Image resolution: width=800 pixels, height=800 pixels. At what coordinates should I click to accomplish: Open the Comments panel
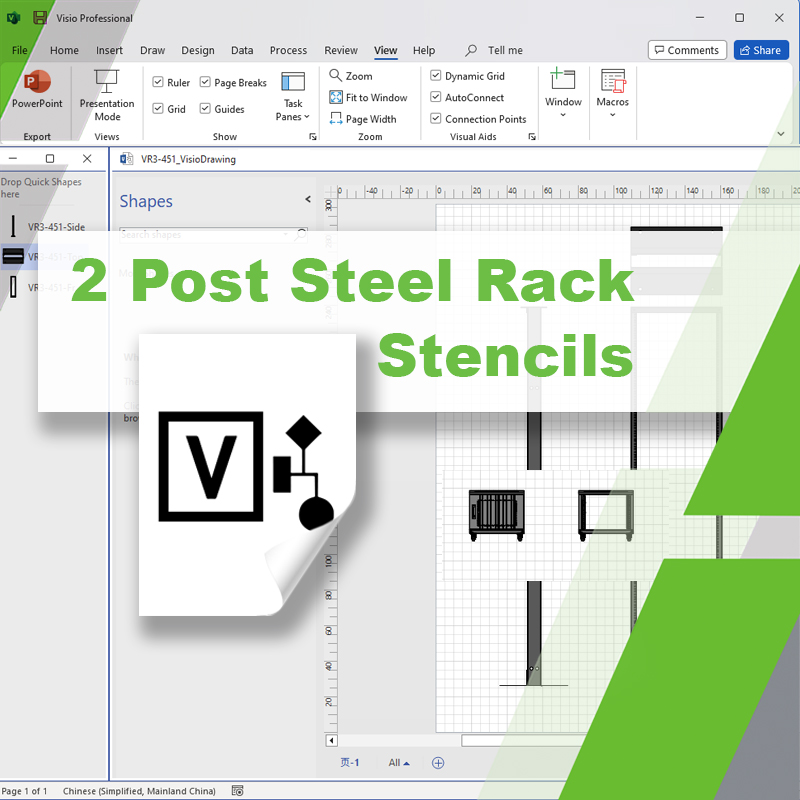pyautogui.click(x=687, y=49)
